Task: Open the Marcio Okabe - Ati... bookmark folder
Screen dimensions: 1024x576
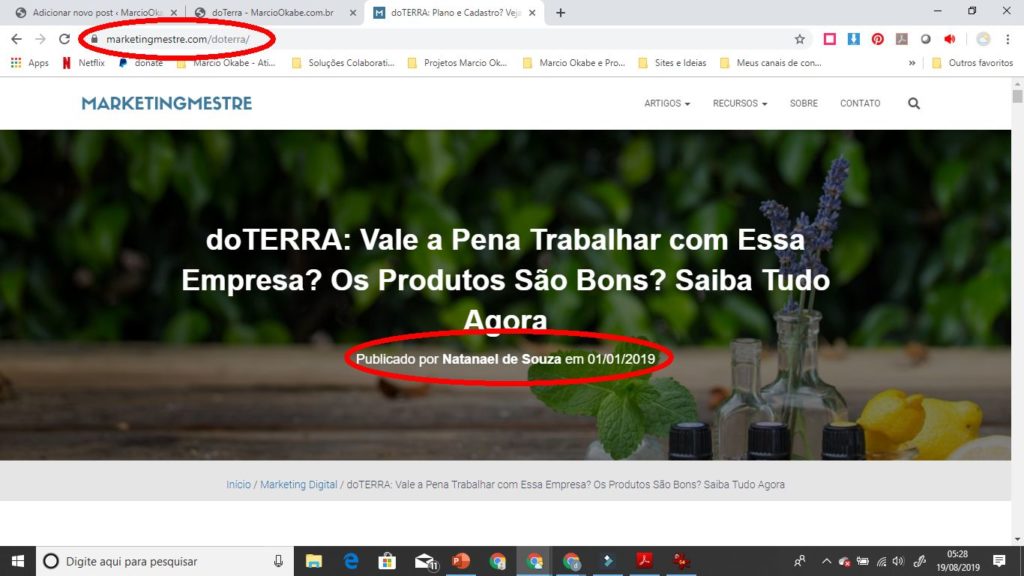Action: (x=226, y=63)
